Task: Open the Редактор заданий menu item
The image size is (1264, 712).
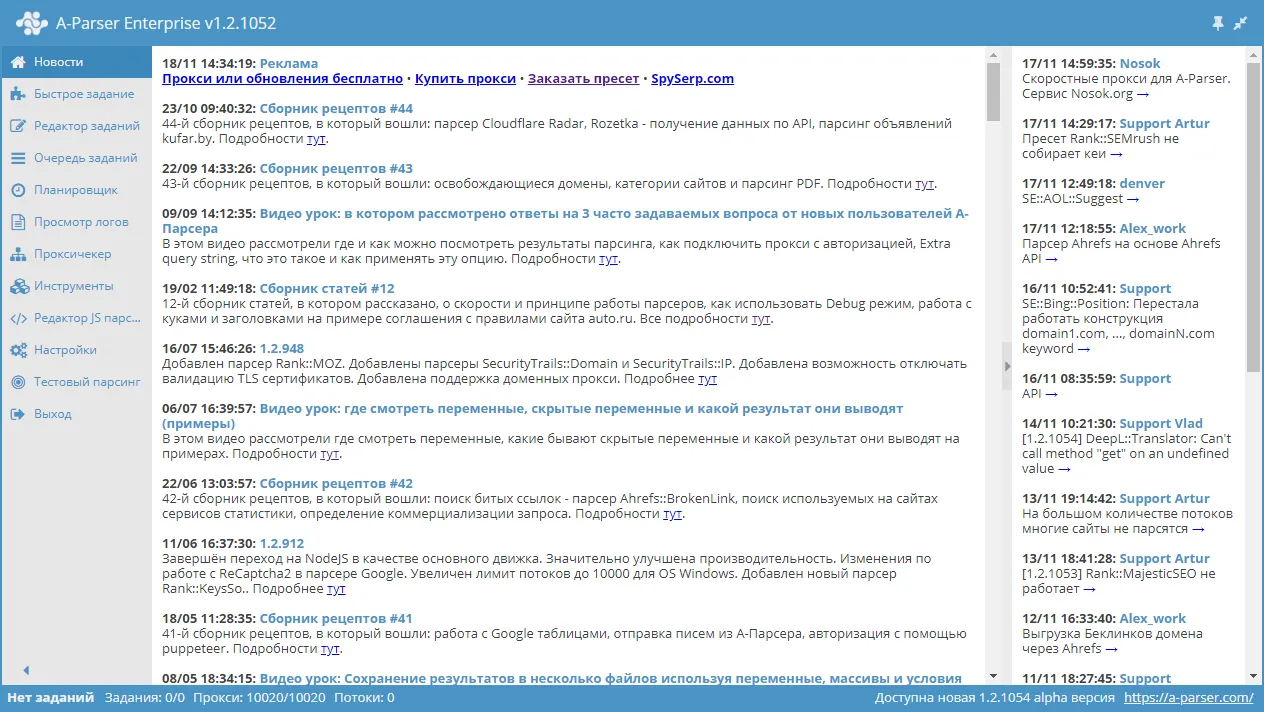Action: tap(76, 126)
